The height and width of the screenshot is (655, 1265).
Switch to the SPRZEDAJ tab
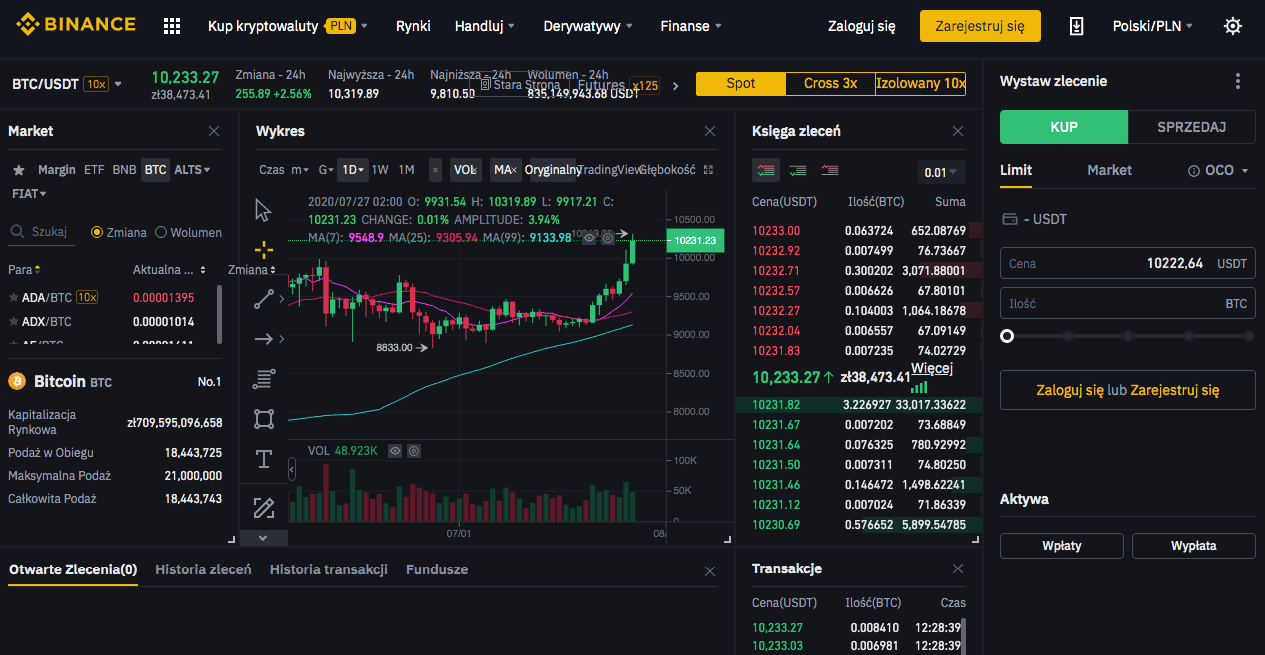[x=1191, y=127]
